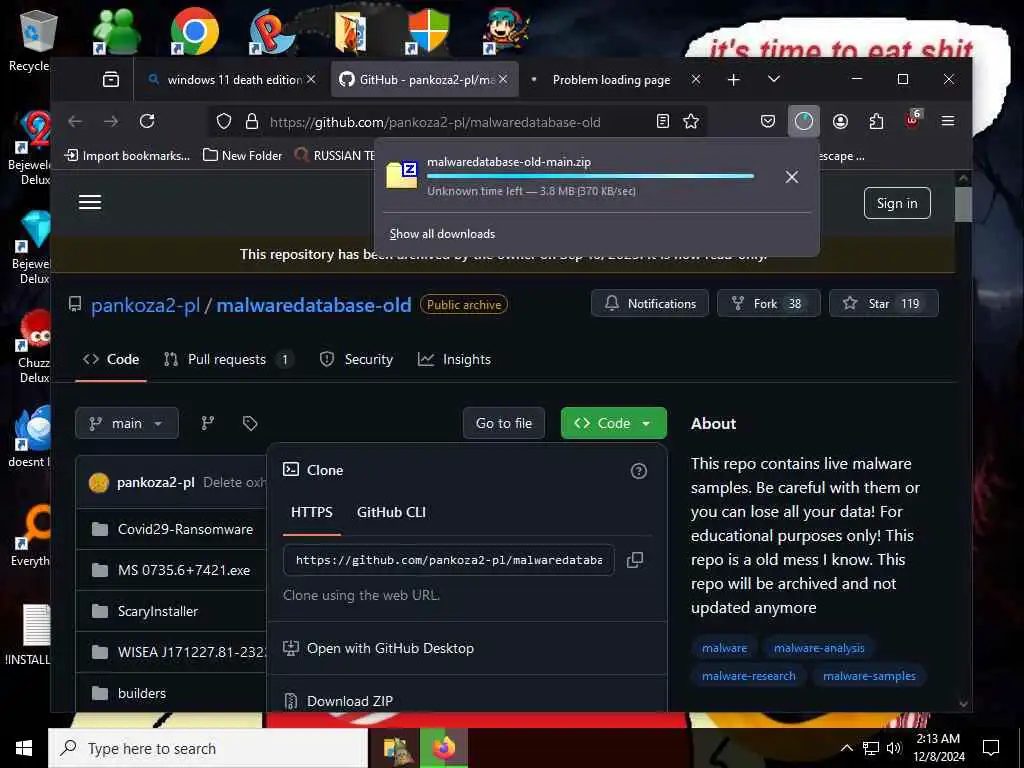Screen dimensions: 1024x768
Task: Click malware-analysis topic tag
Action: (x=819, y=648)
